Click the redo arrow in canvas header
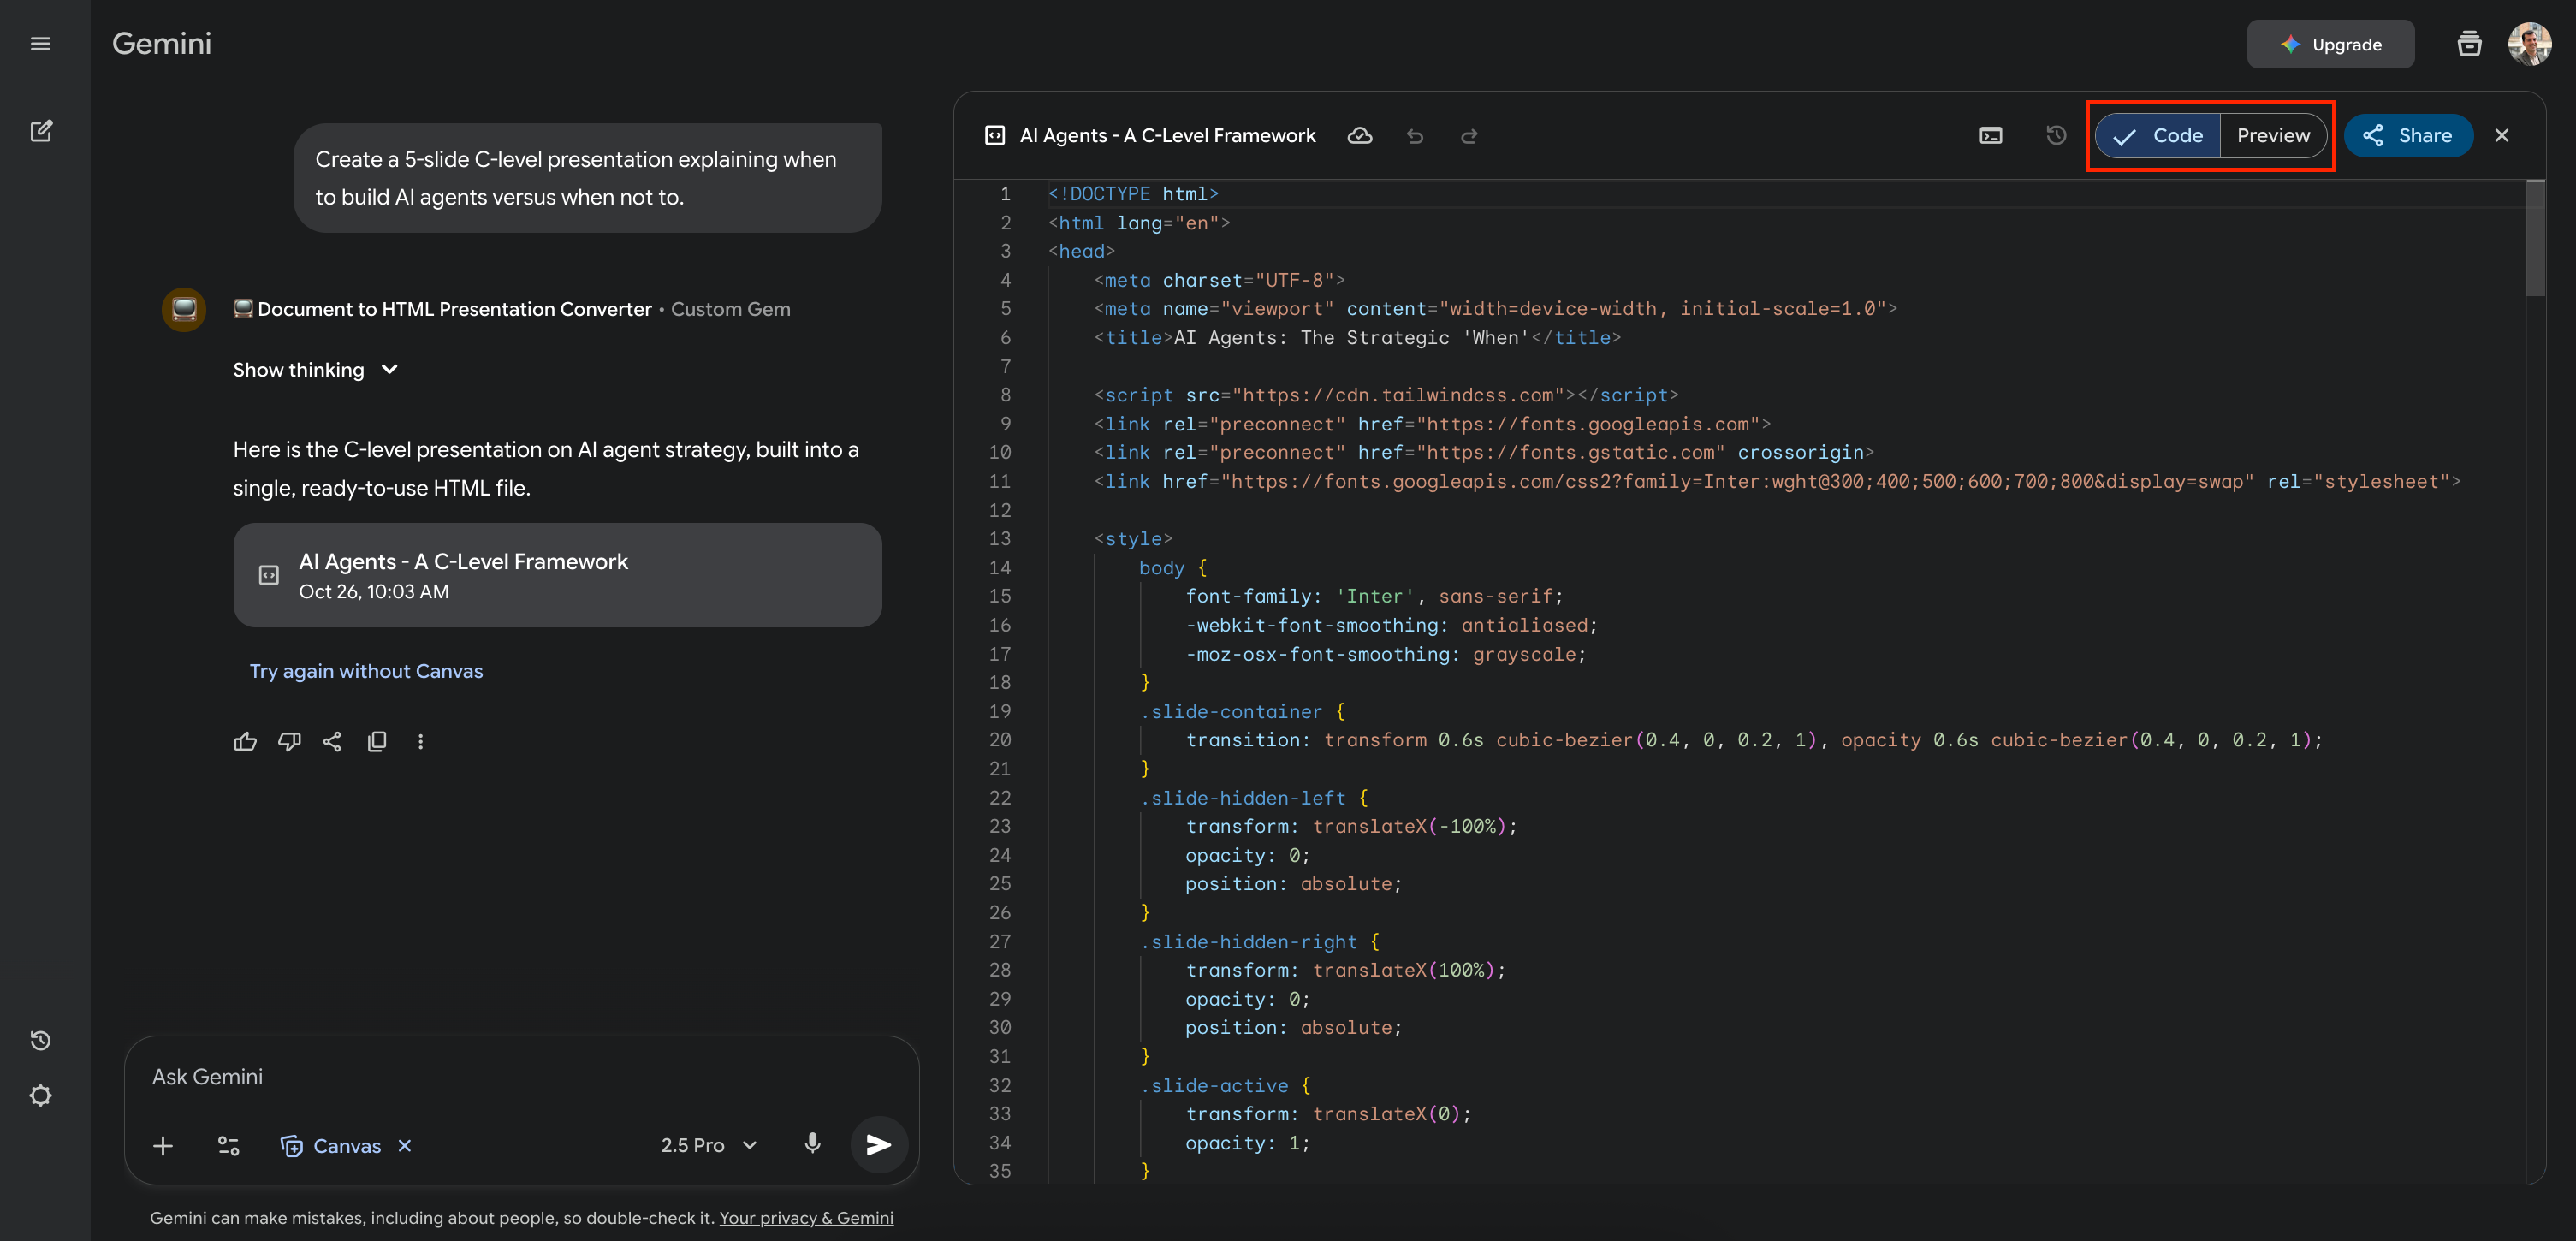 (1469, 136)
